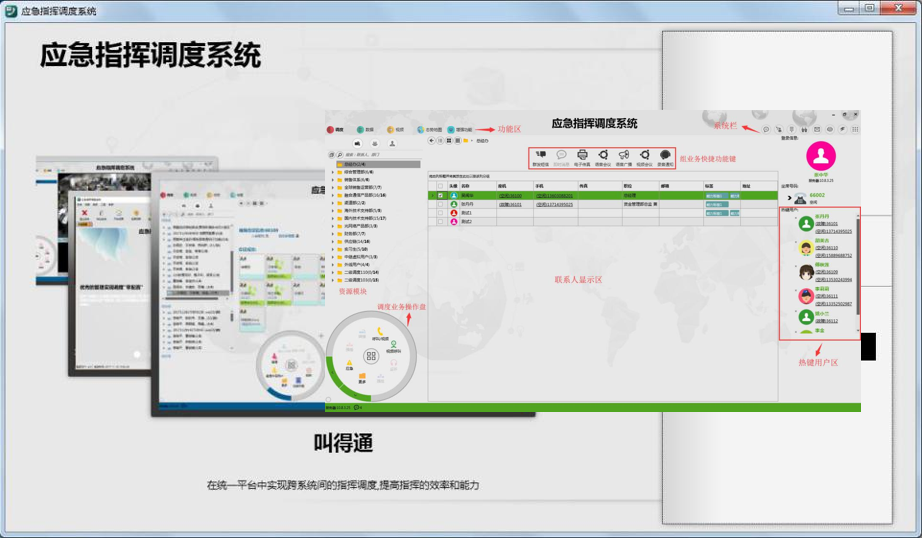Click 张丹丹's extension 36101 in table
The image size is (924, 539).
click(510, 204)
